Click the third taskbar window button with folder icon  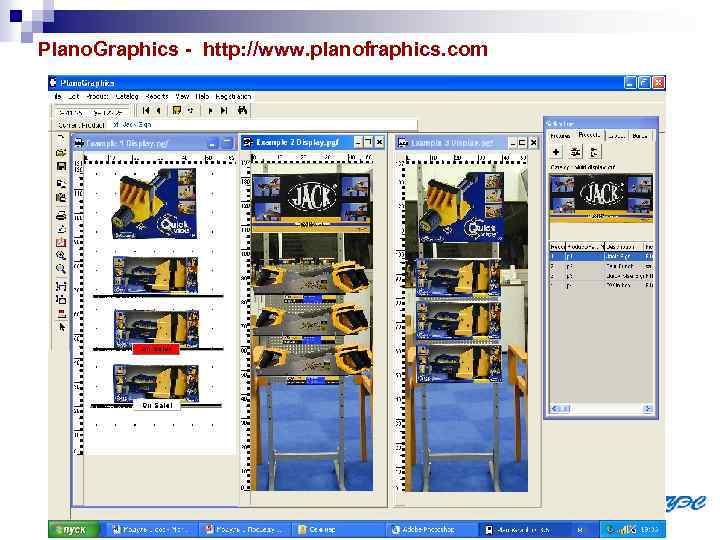point(338,529)
